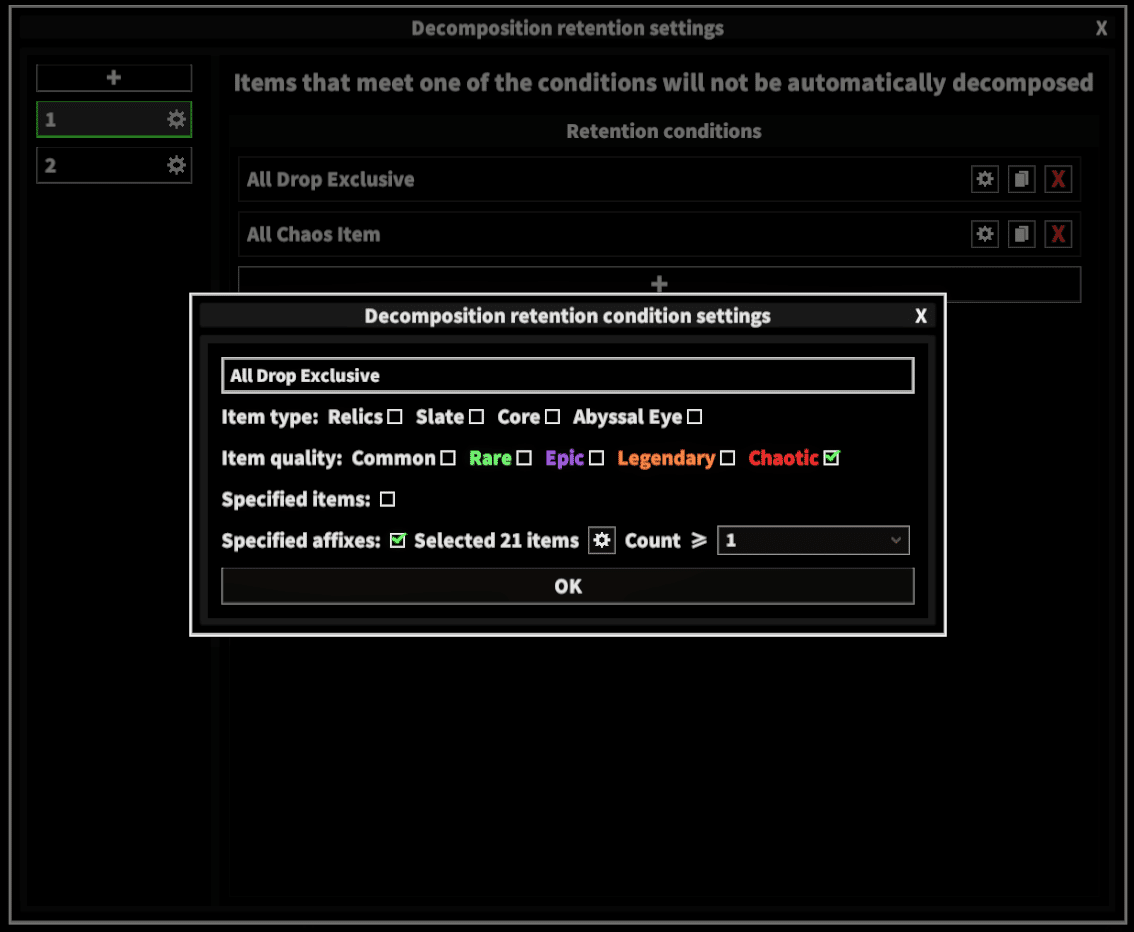
Task: Click the Selected 21 items text
Action: [x=497, y=541]
